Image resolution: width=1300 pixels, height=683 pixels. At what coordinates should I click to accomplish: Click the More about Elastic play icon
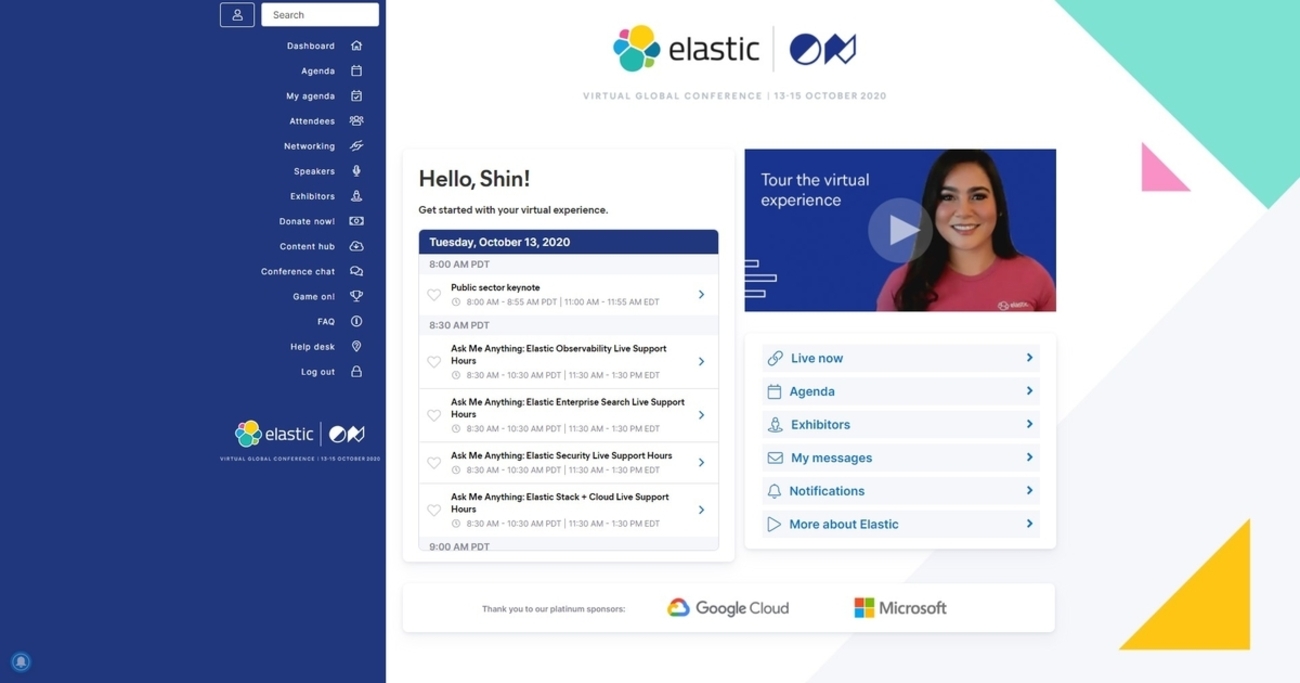point(773,524)
